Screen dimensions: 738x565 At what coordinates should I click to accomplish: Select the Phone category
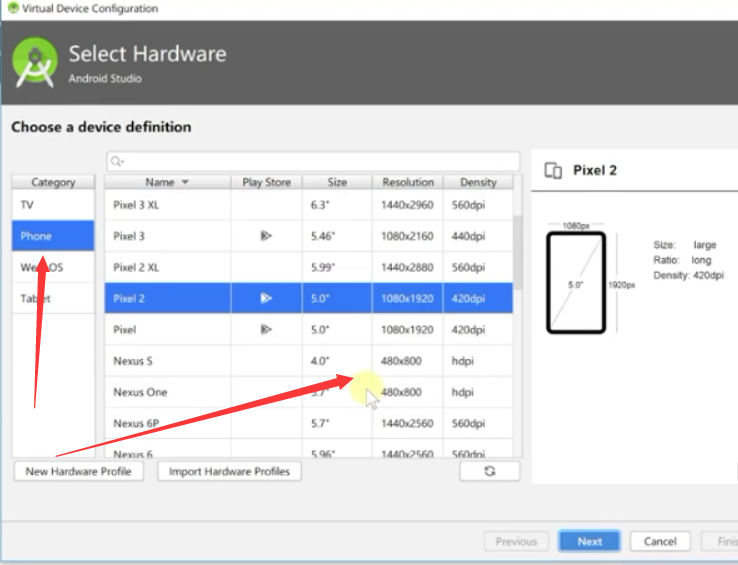coord(53,236)
